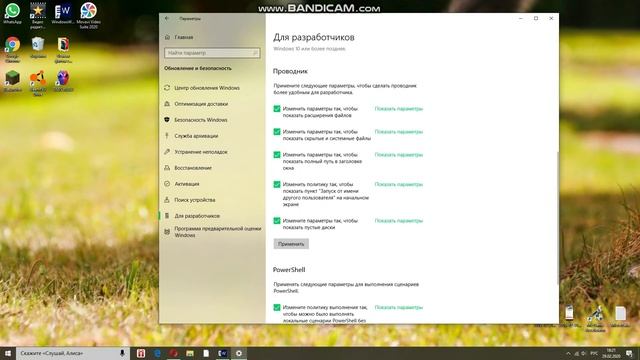Open the Windows Start menu
640x360 pixels.
8,353
